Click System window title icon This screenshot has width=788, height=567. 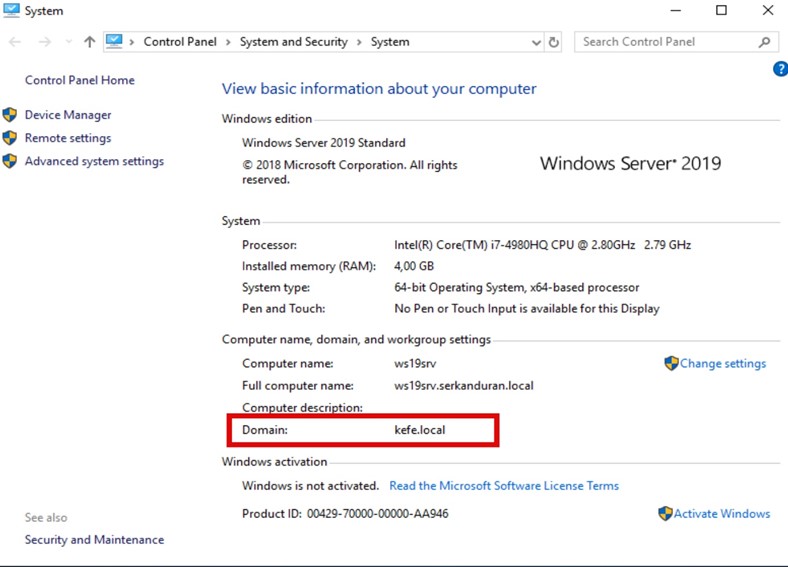[x=11, y=11]
